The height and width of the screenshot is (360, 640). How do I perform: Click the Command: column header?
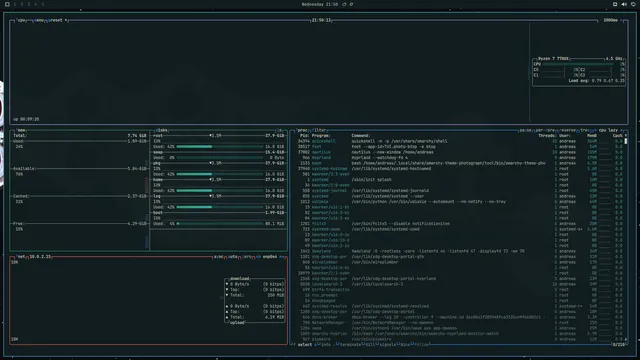[x=360, y=136]
